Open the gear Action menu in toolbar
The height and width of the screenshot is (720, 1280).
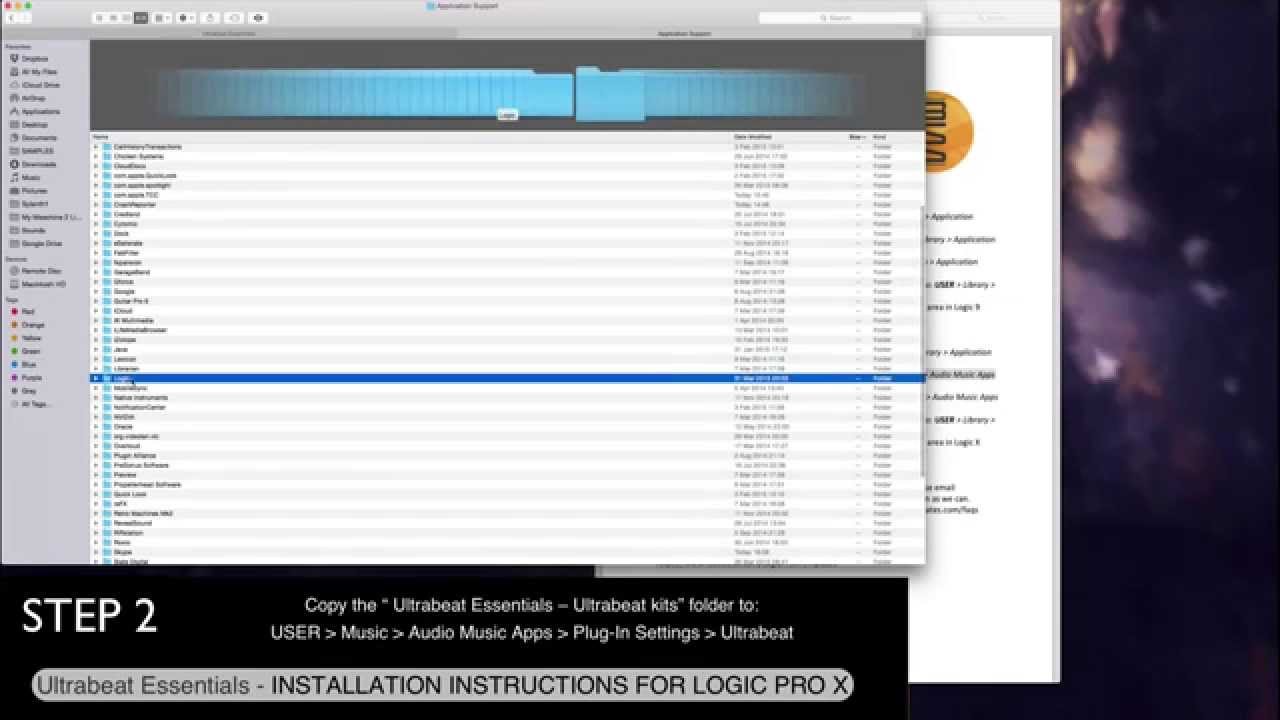187,18
